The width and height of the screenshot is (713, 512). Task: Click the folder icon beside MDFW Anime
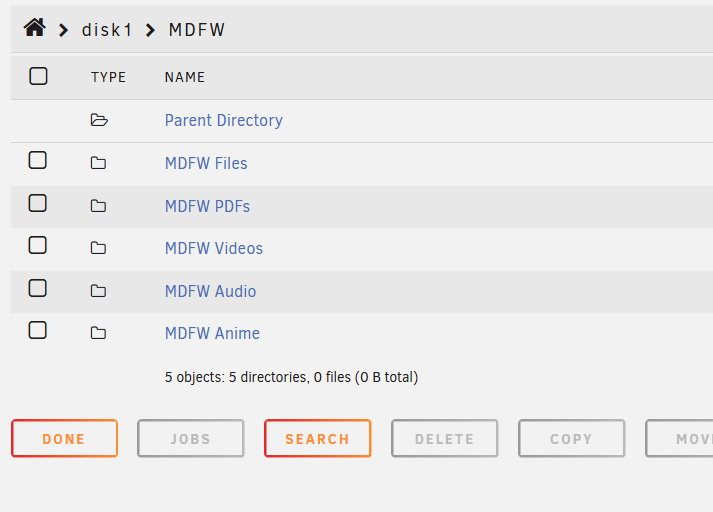tap(98, 333)
